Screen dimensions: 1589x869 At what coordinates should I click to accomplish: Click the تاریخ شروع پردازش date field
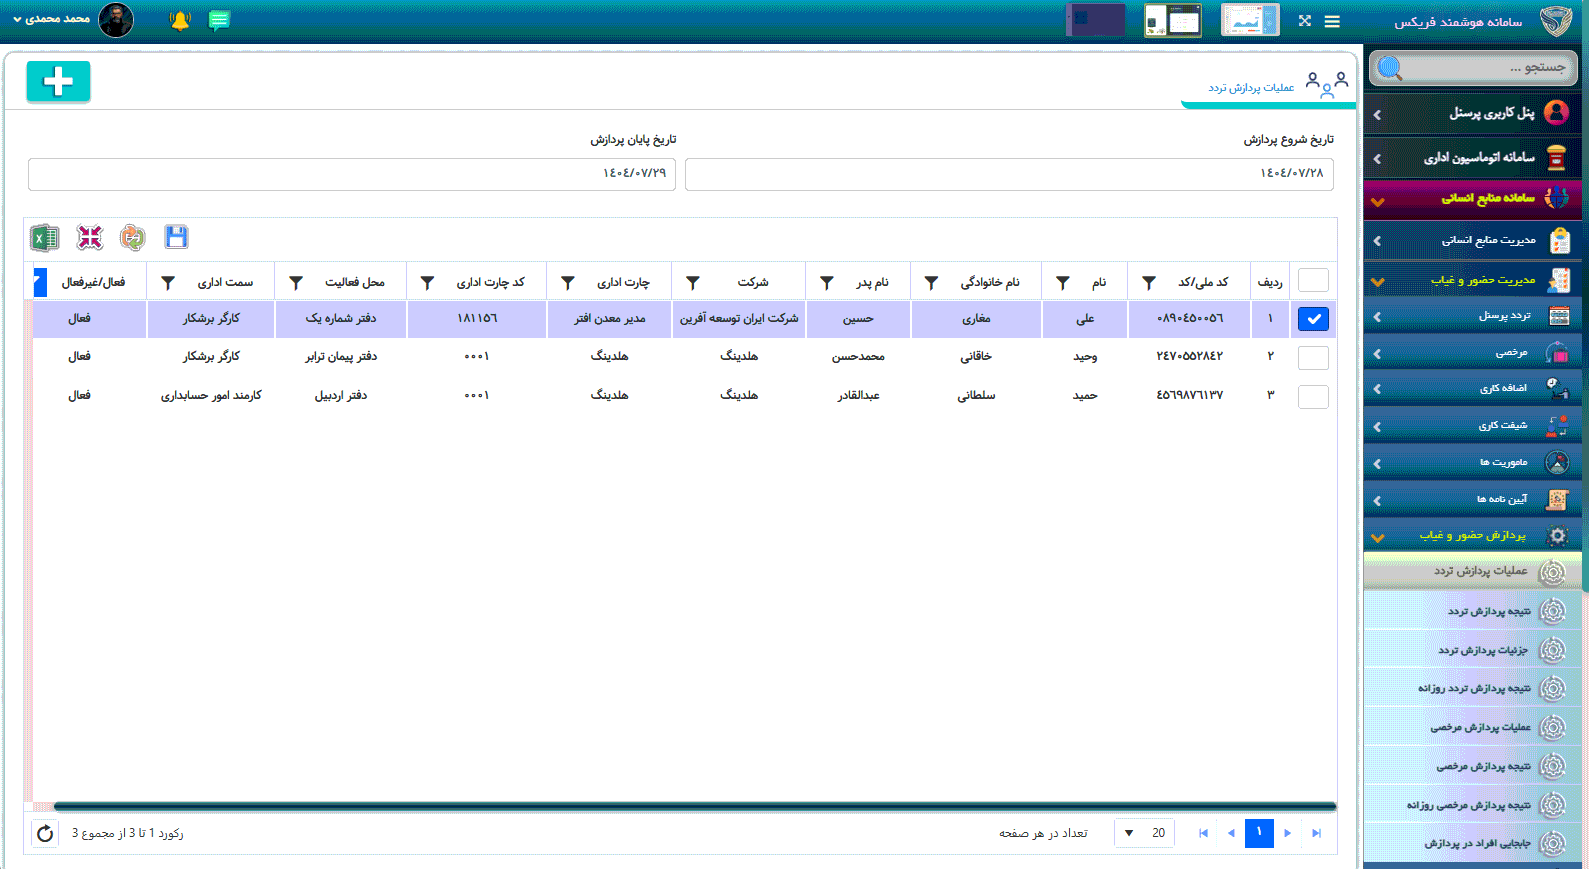[1008, 174]
